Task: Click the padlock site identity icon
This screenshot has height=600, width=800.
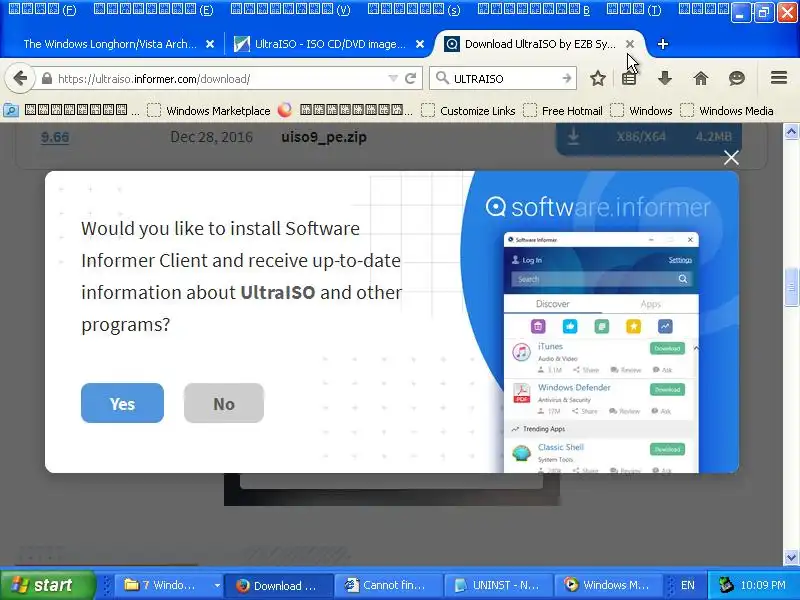Action: point(47,79)
